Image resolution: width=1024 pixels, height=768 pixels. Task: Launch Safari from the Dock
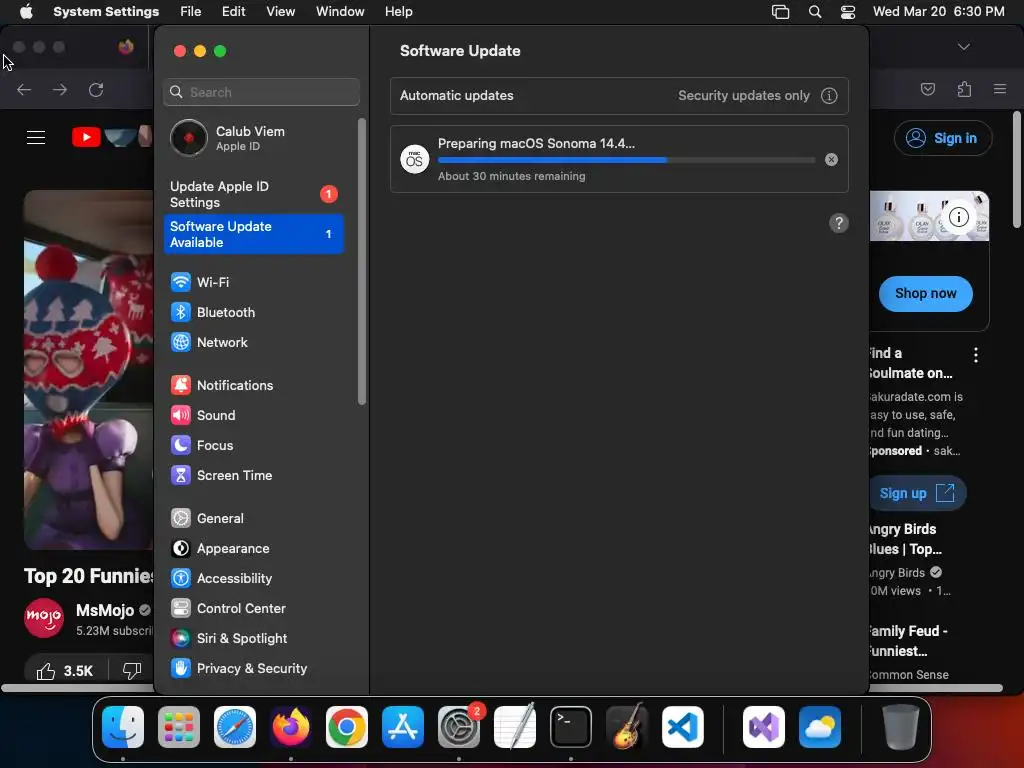coord(235,727)
